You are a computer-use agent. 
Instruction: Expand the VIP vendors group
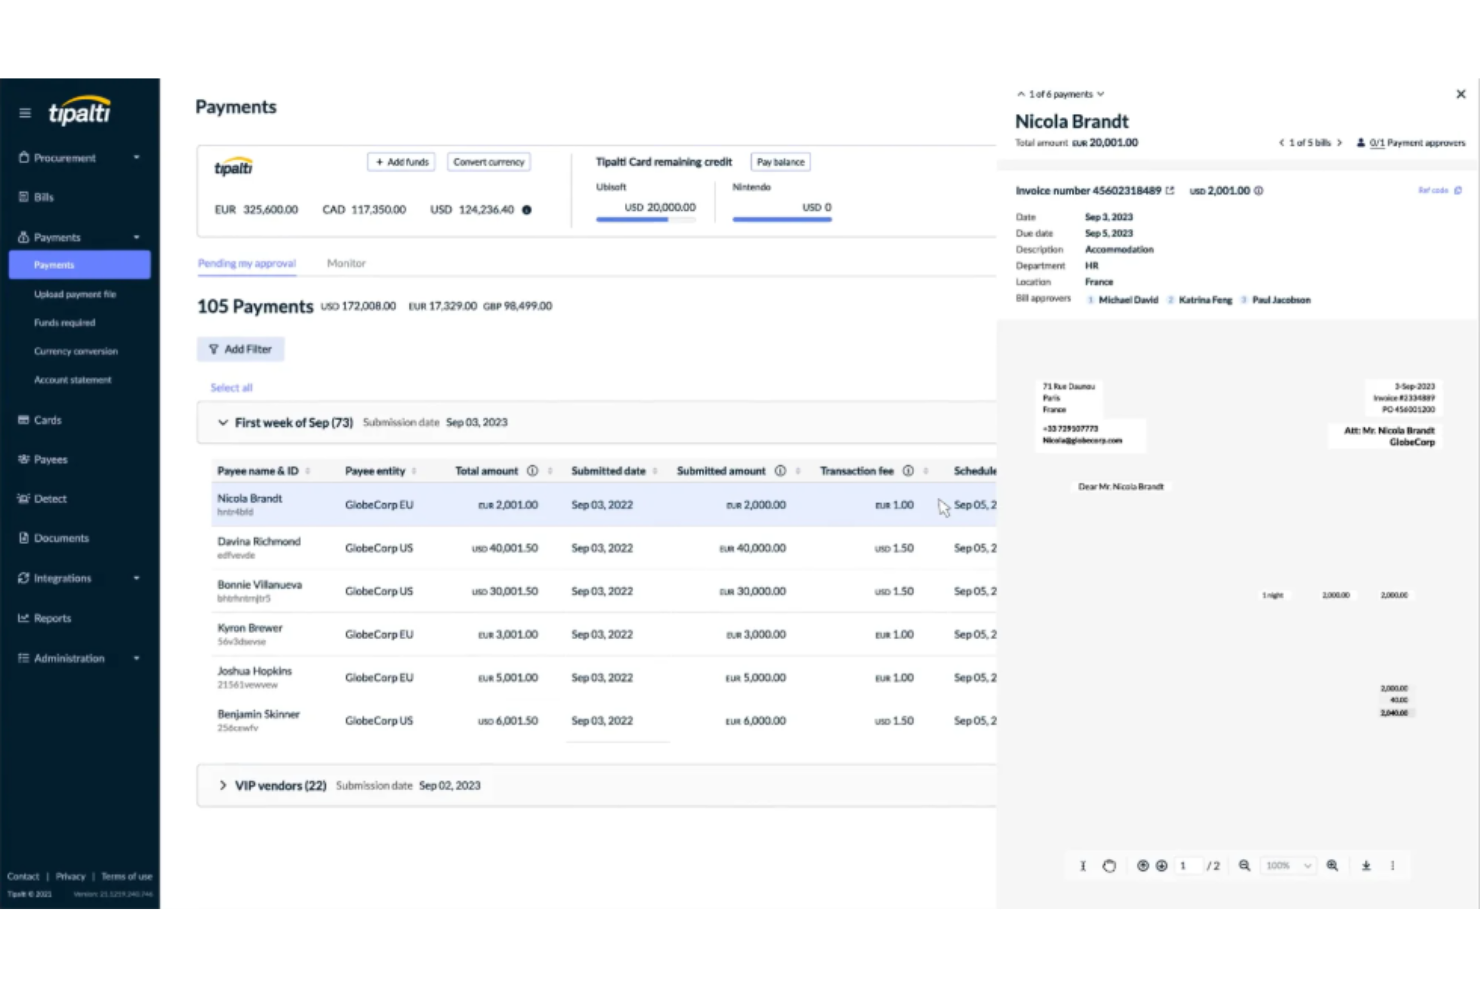tap(223, 786)
